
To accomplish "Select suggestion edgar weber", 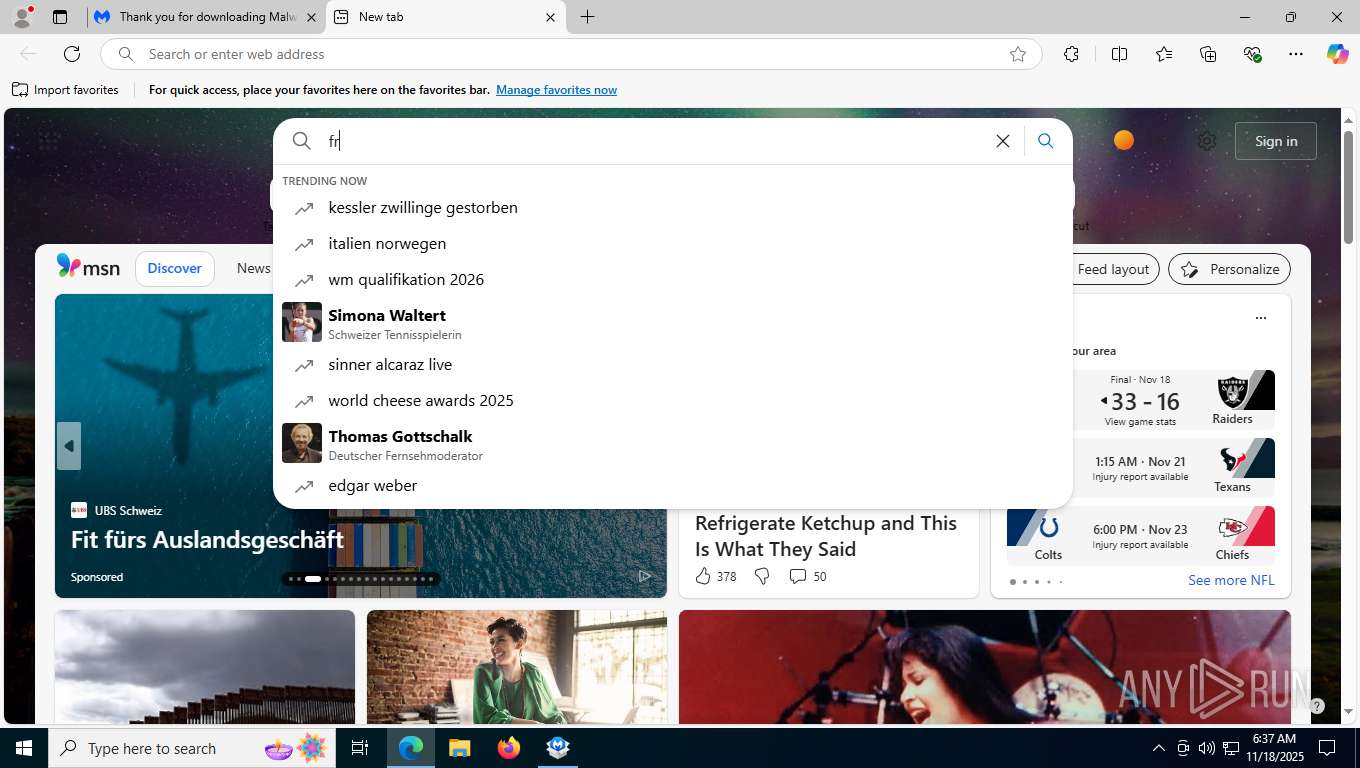I will [x=672, y=486].
